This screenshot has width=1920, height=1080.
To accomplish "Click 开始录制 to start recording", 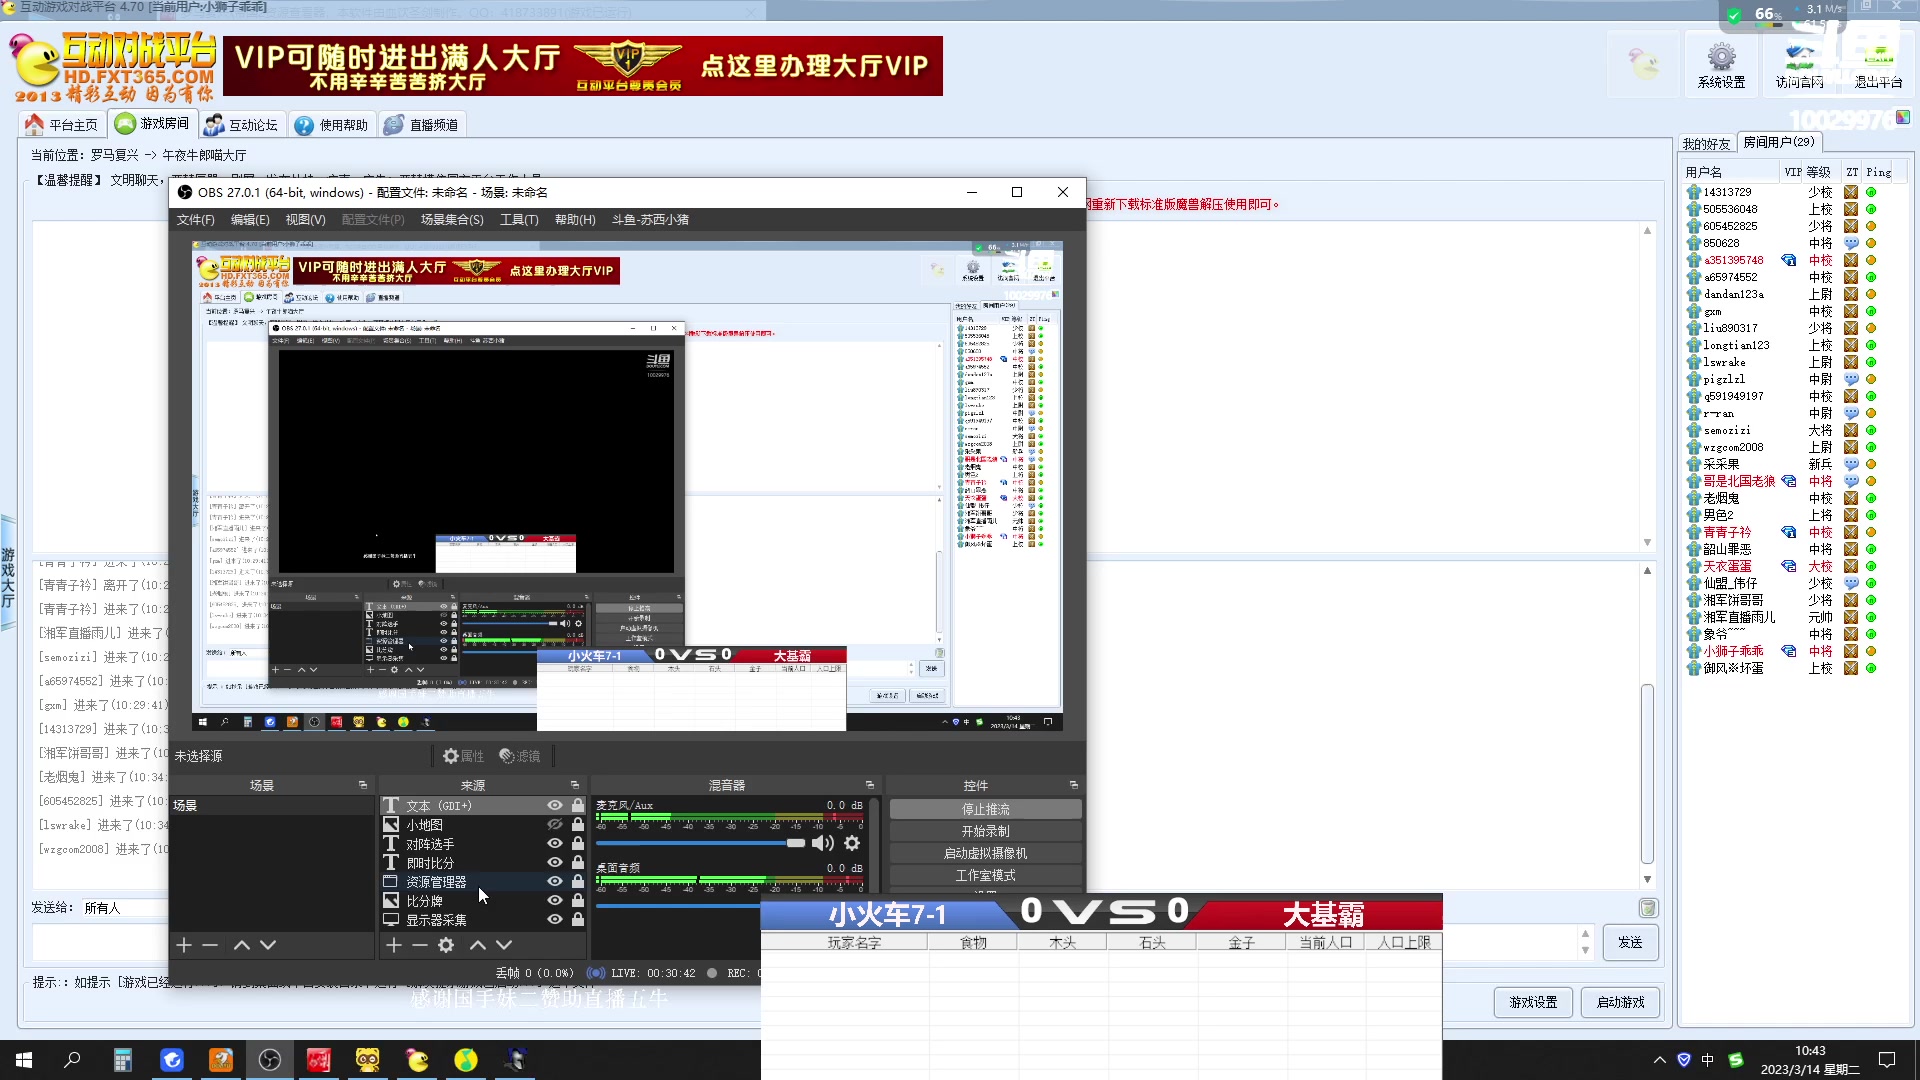I will pyautogui.click(x=986, y=831).
